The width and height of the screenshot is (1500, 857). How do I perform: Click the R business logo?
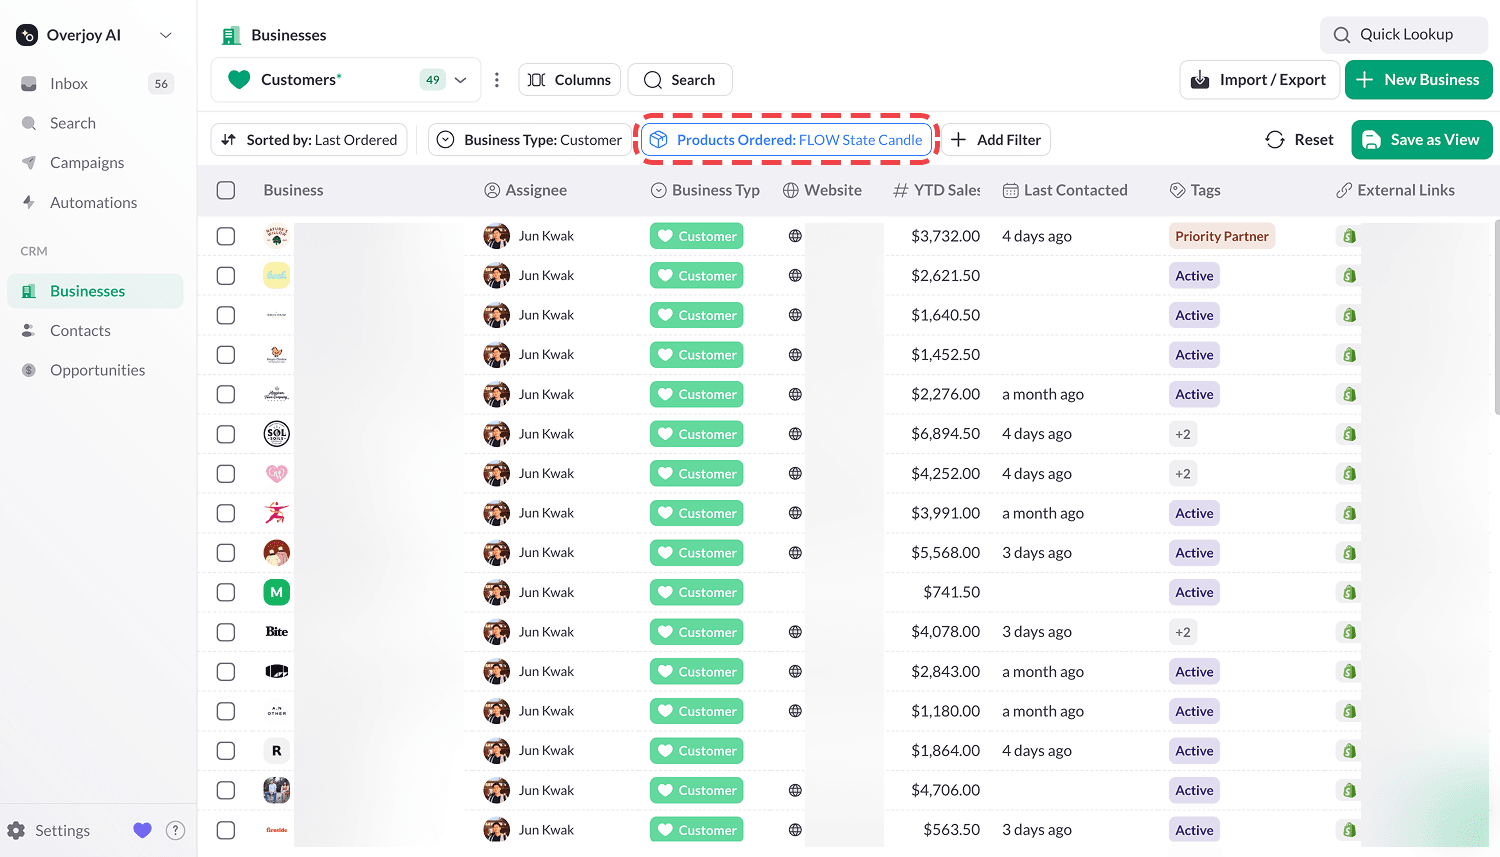click(277, 751)
